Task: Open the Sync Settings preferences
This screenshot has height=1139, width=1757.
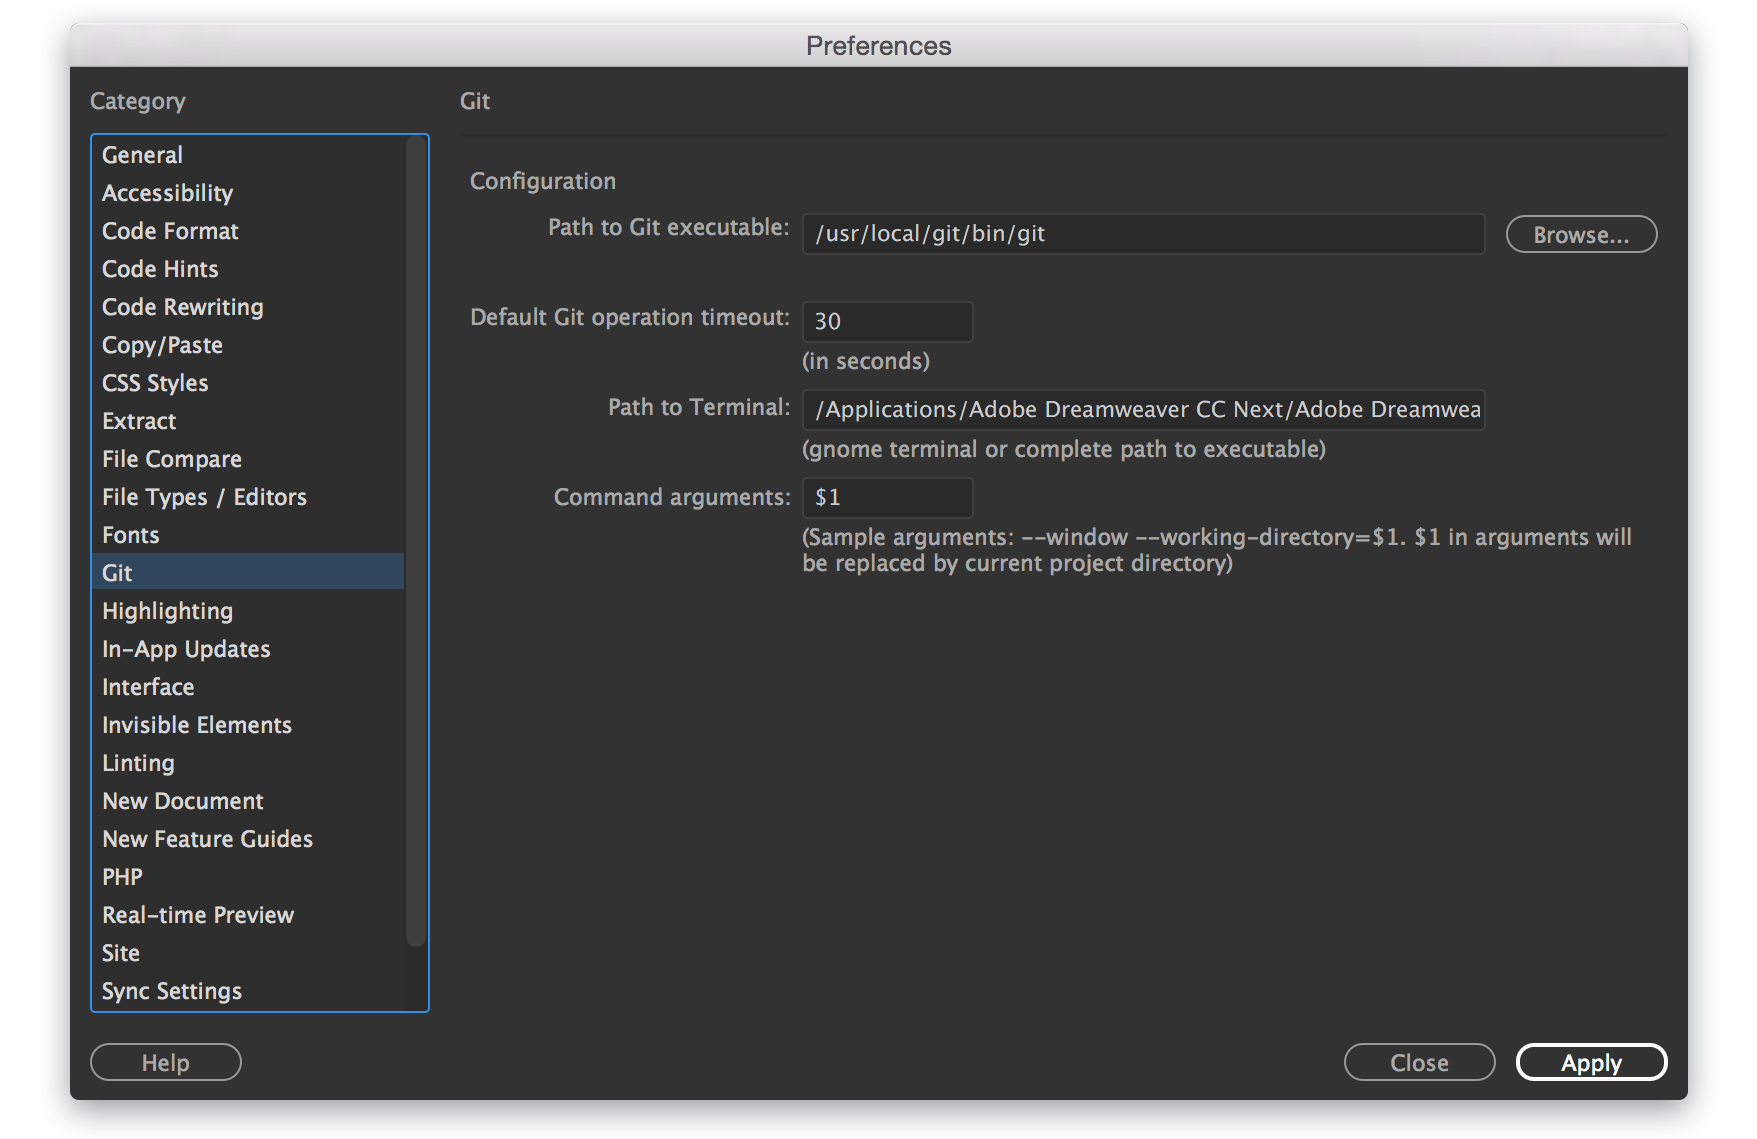Action: [171, 990]
